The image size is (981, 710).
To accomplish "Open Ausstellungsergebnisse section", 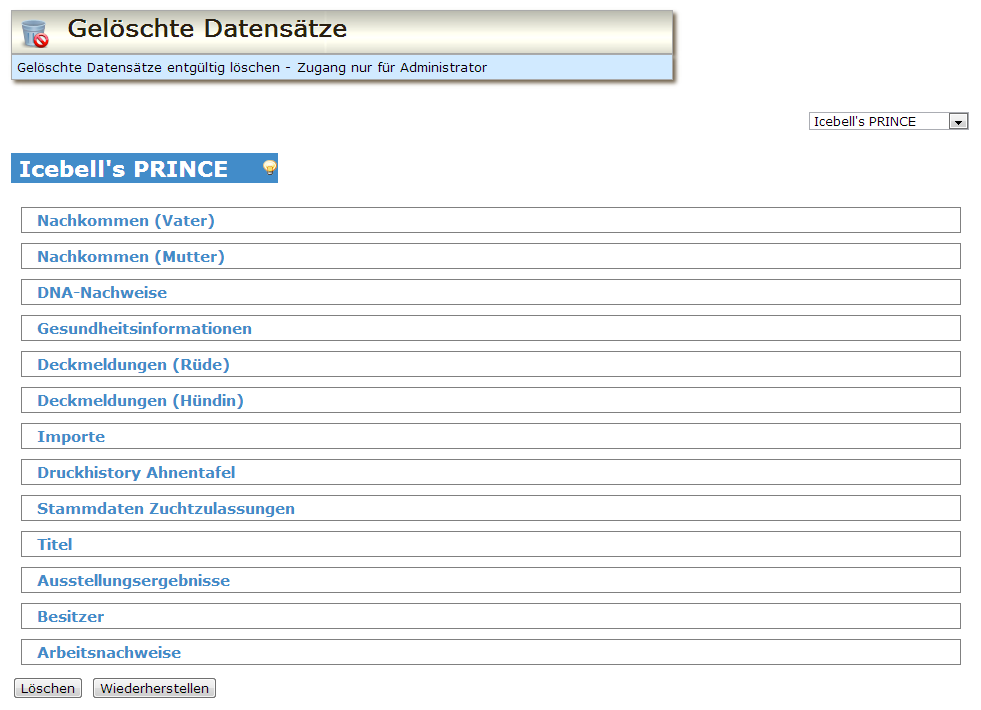I will tap(134, 581).
